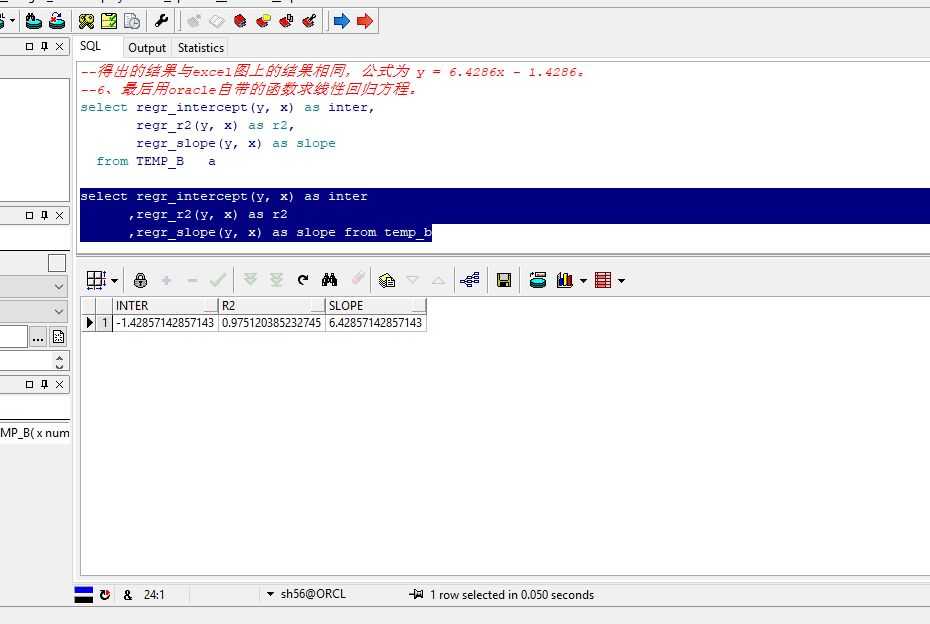Click the fetch next page icon

click(250, 280)
